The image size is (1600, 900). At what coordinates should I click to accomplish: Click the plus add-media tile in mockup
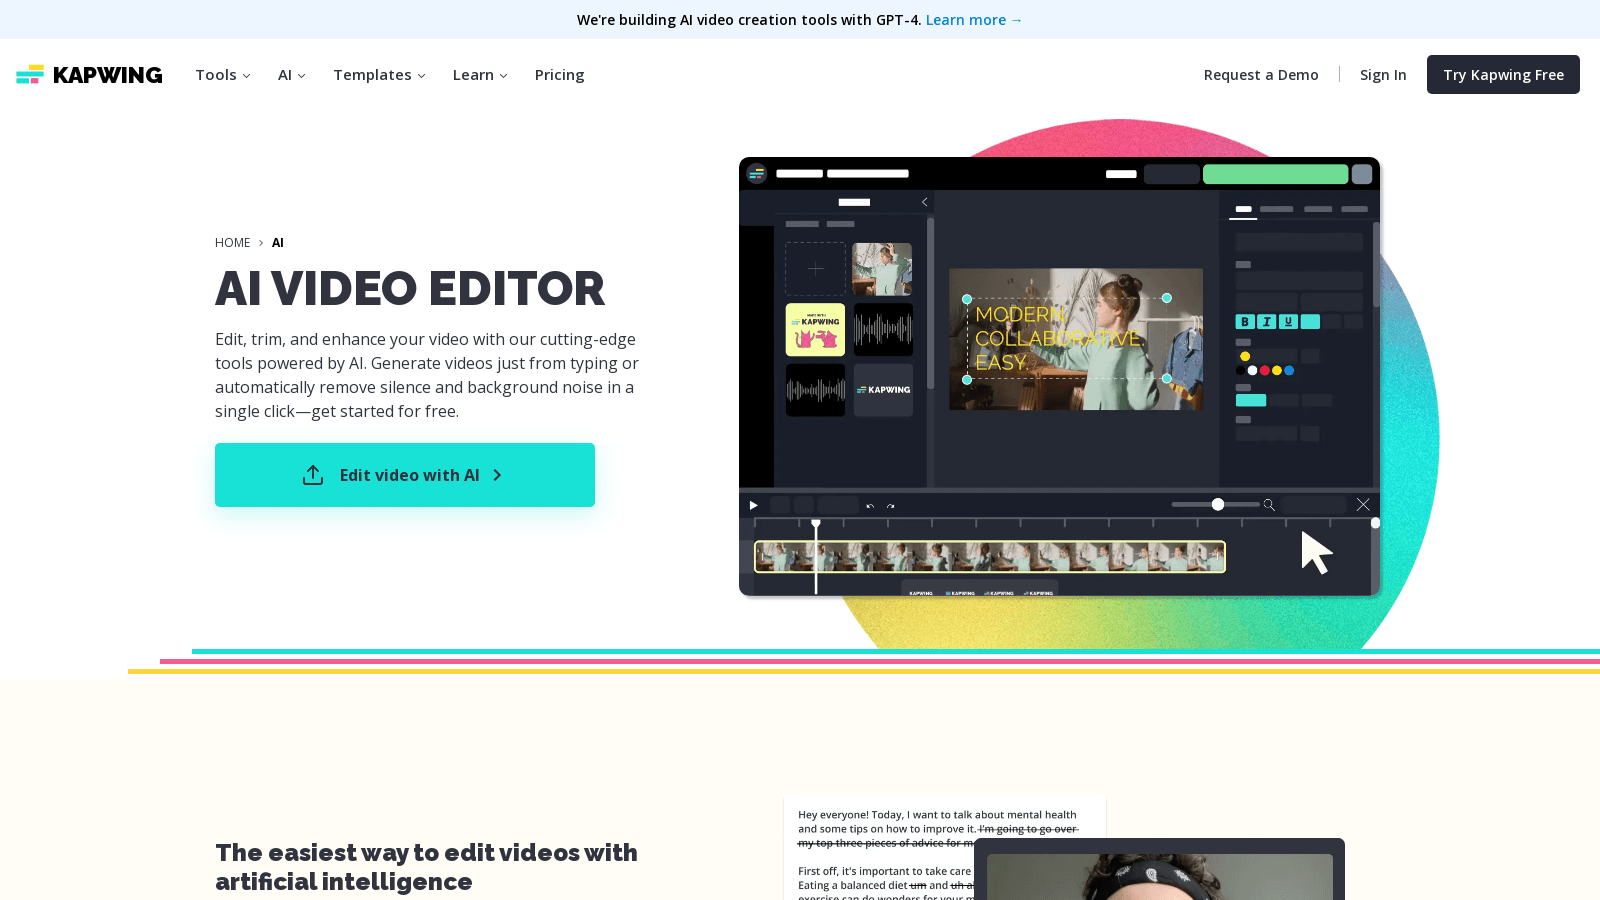point(815,269)
